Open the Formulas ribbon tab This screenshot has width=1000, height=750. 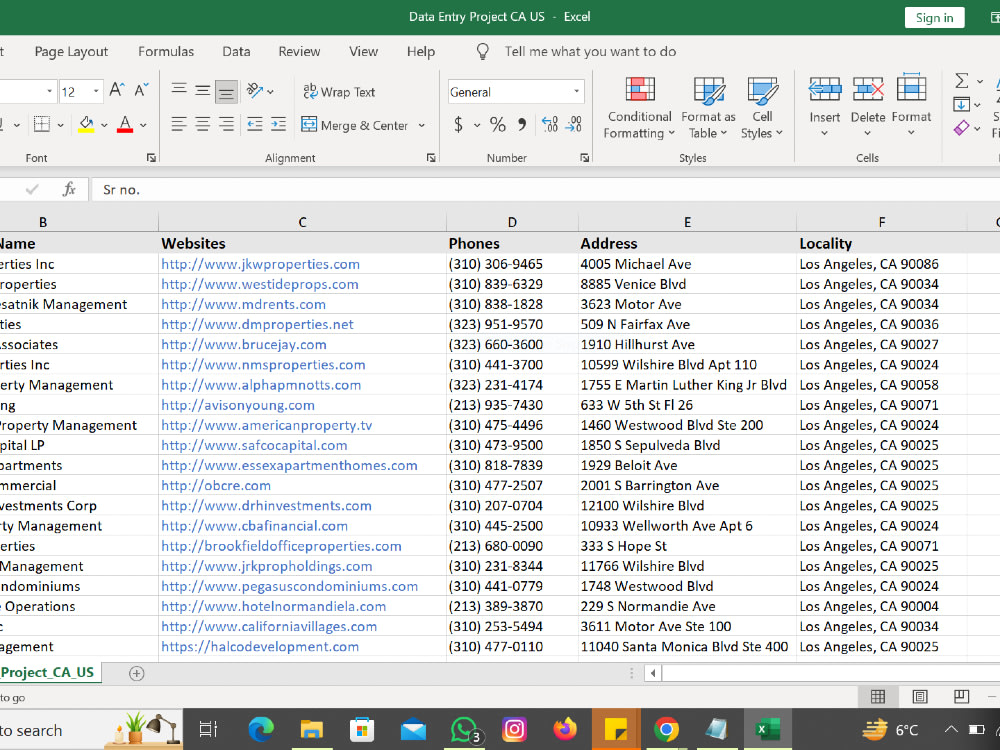[x=166, y=52]
